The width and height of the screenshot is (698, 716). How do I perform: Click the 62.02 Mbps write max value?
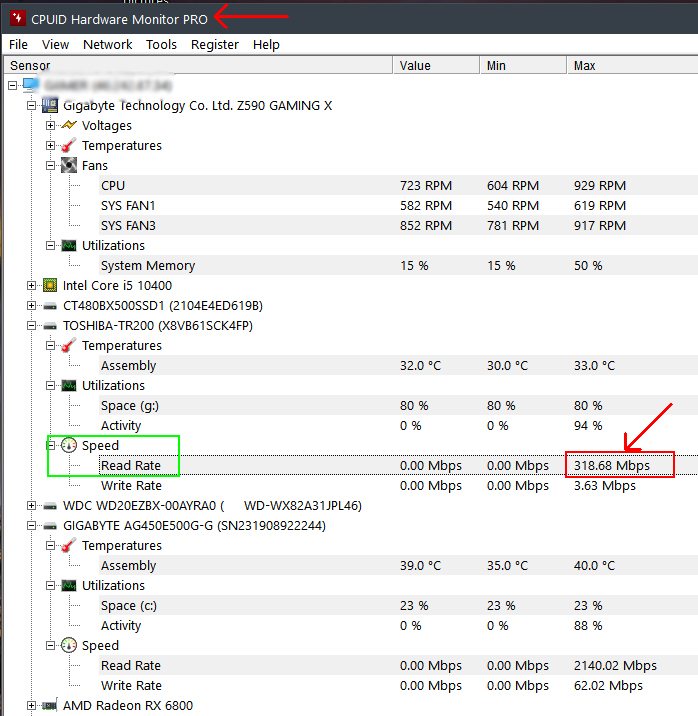(608, 685)
